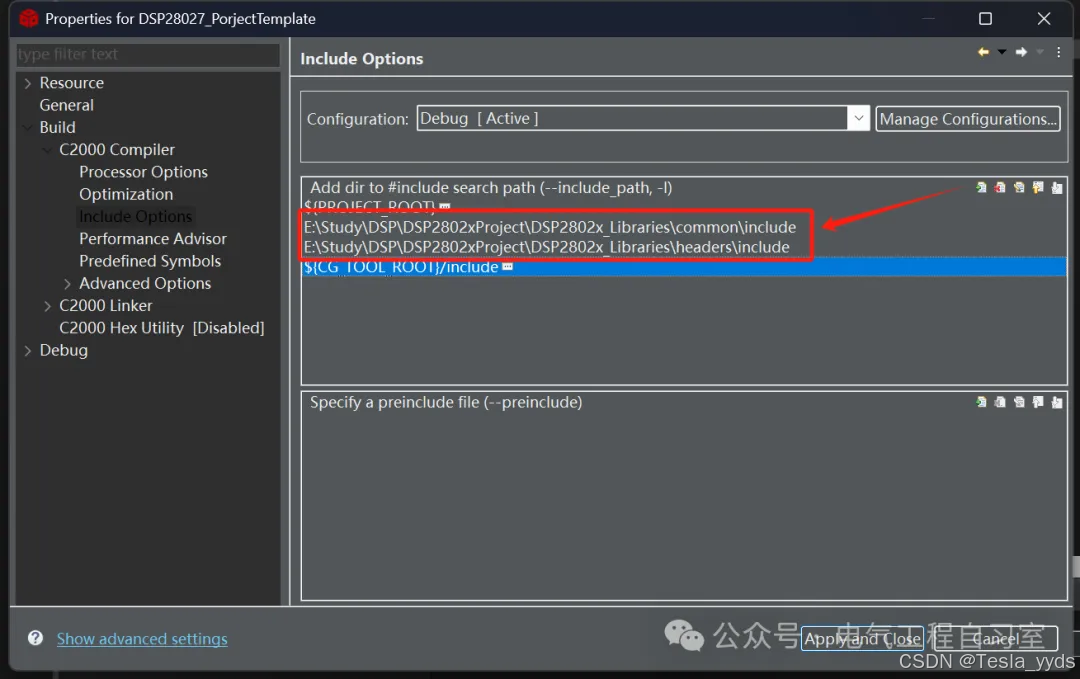The image size is (1080, 679).
Task: Click the Apply and Close button
Action: tap(862, 638)
